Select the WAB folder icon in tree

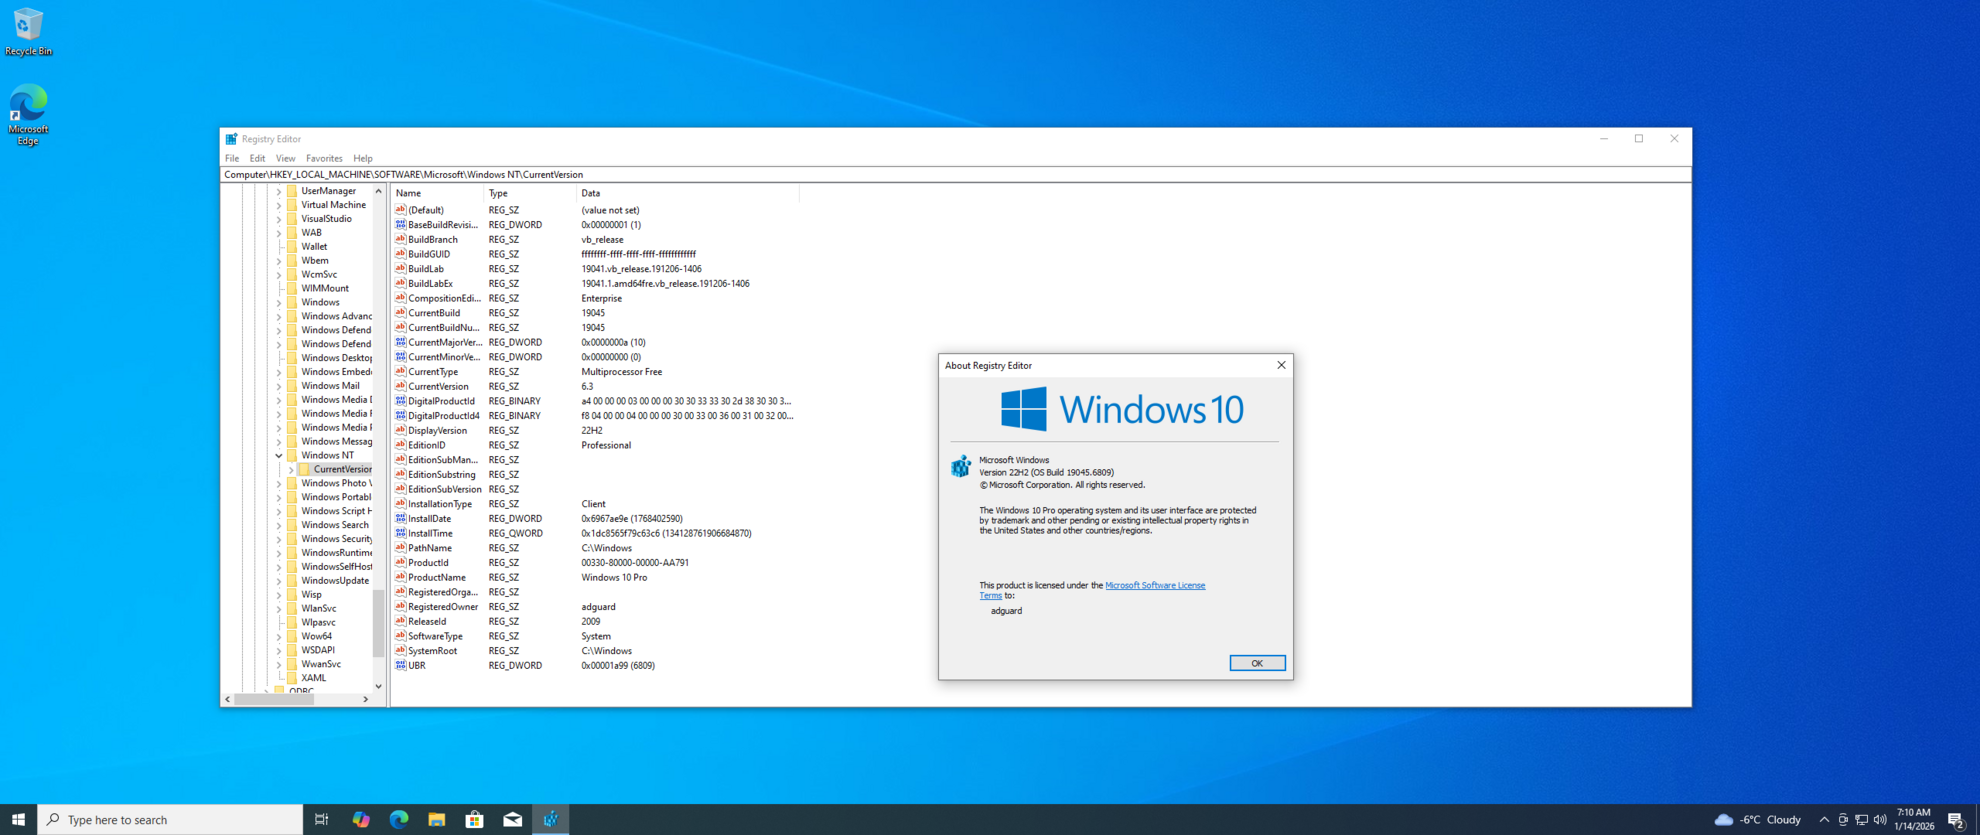pos(292,232)
